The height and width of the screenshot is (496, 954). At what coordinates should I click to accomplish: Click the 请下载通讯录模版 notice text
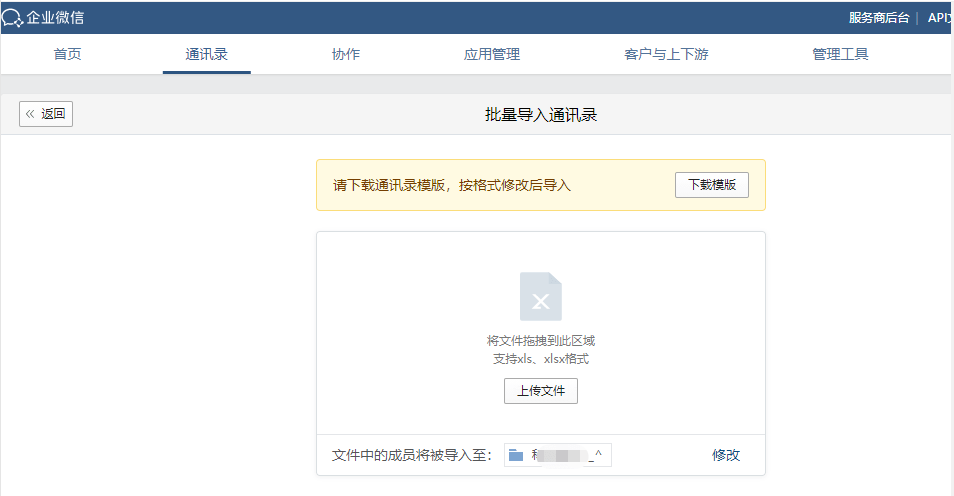[452, 185]
